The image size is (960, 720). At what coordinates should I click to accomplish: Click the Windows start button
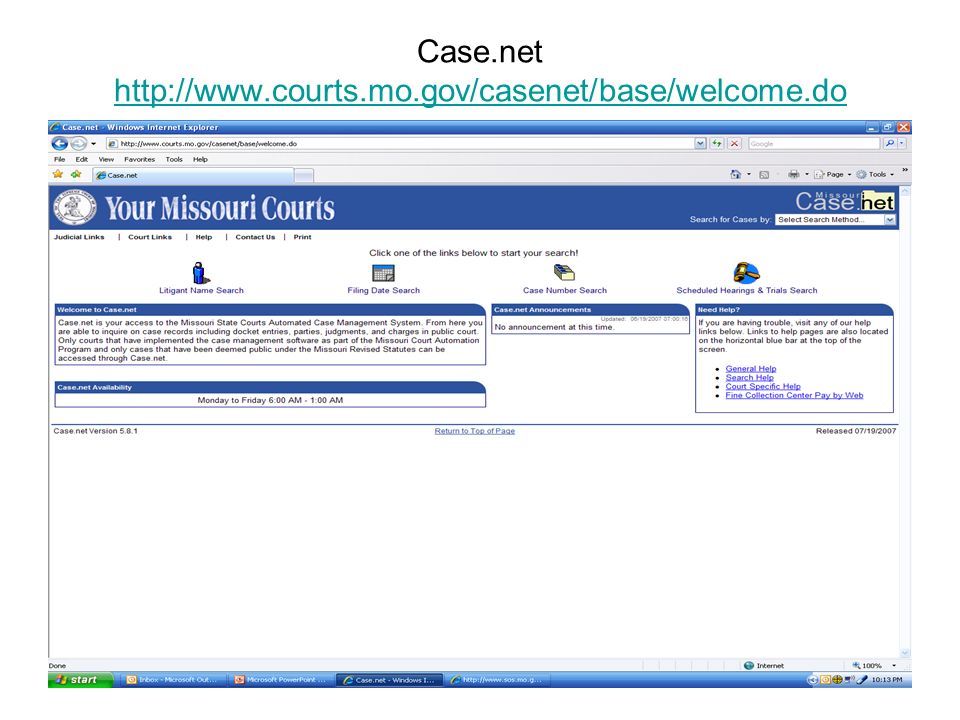point(81,680)
